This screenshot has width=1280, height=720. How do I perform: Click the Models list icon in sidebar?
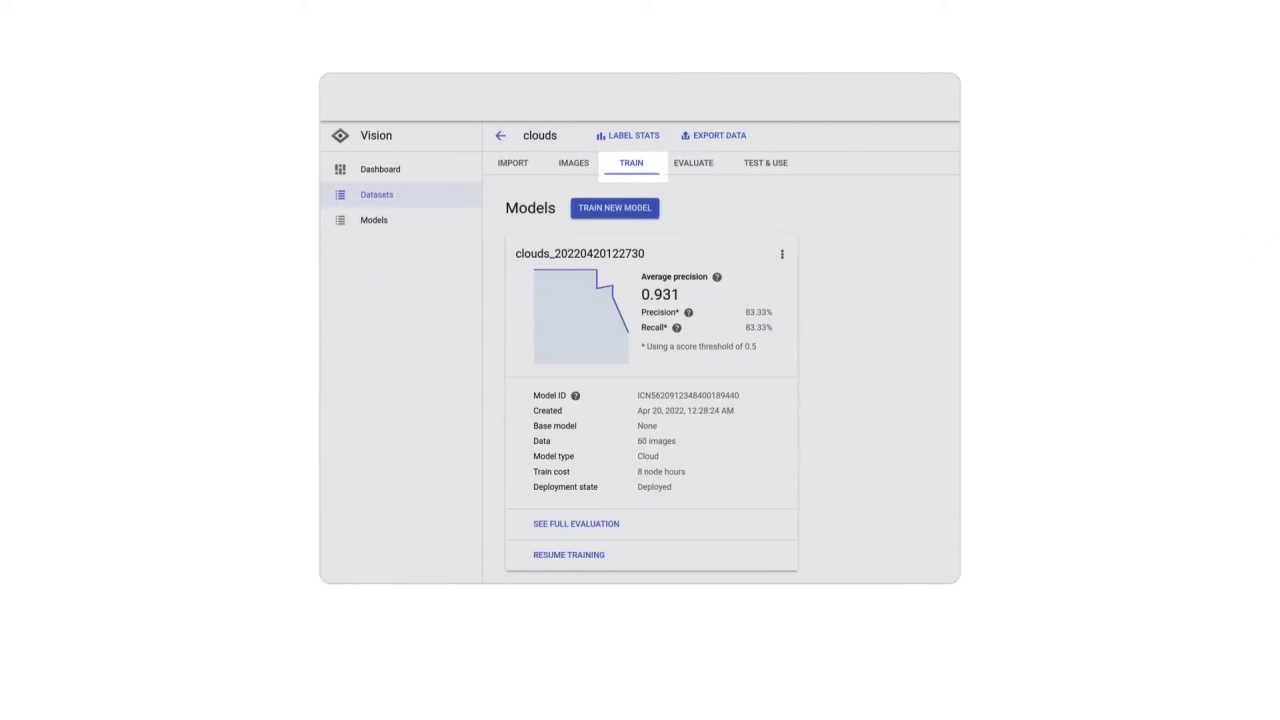click(x=340, y=220)
